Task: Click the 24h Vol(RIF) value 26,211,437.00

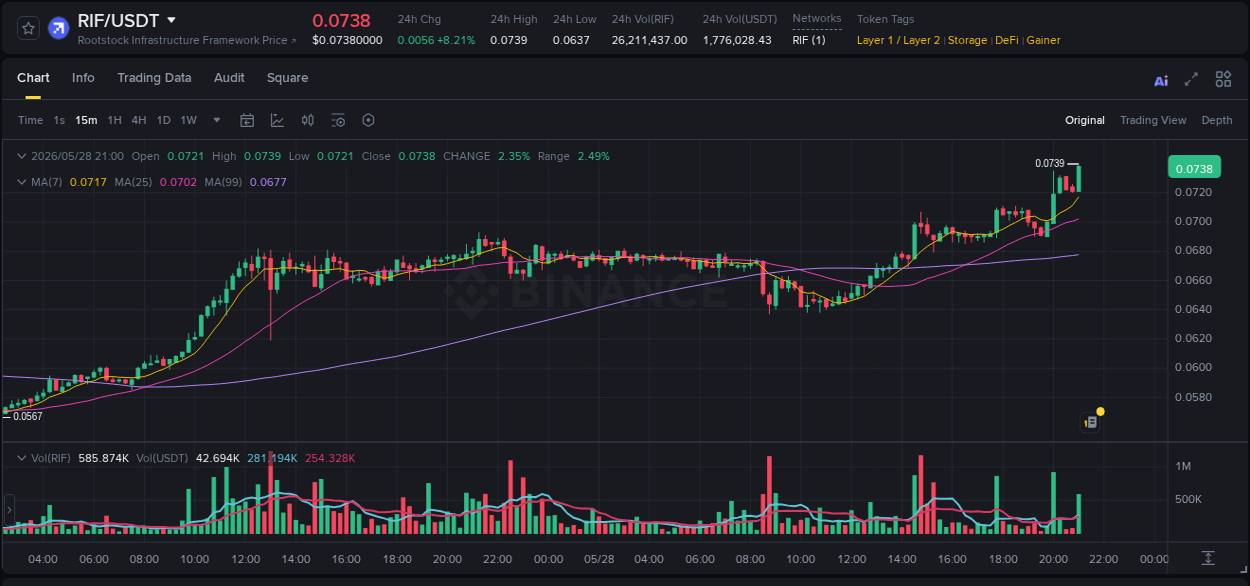Action: point(649,40)
